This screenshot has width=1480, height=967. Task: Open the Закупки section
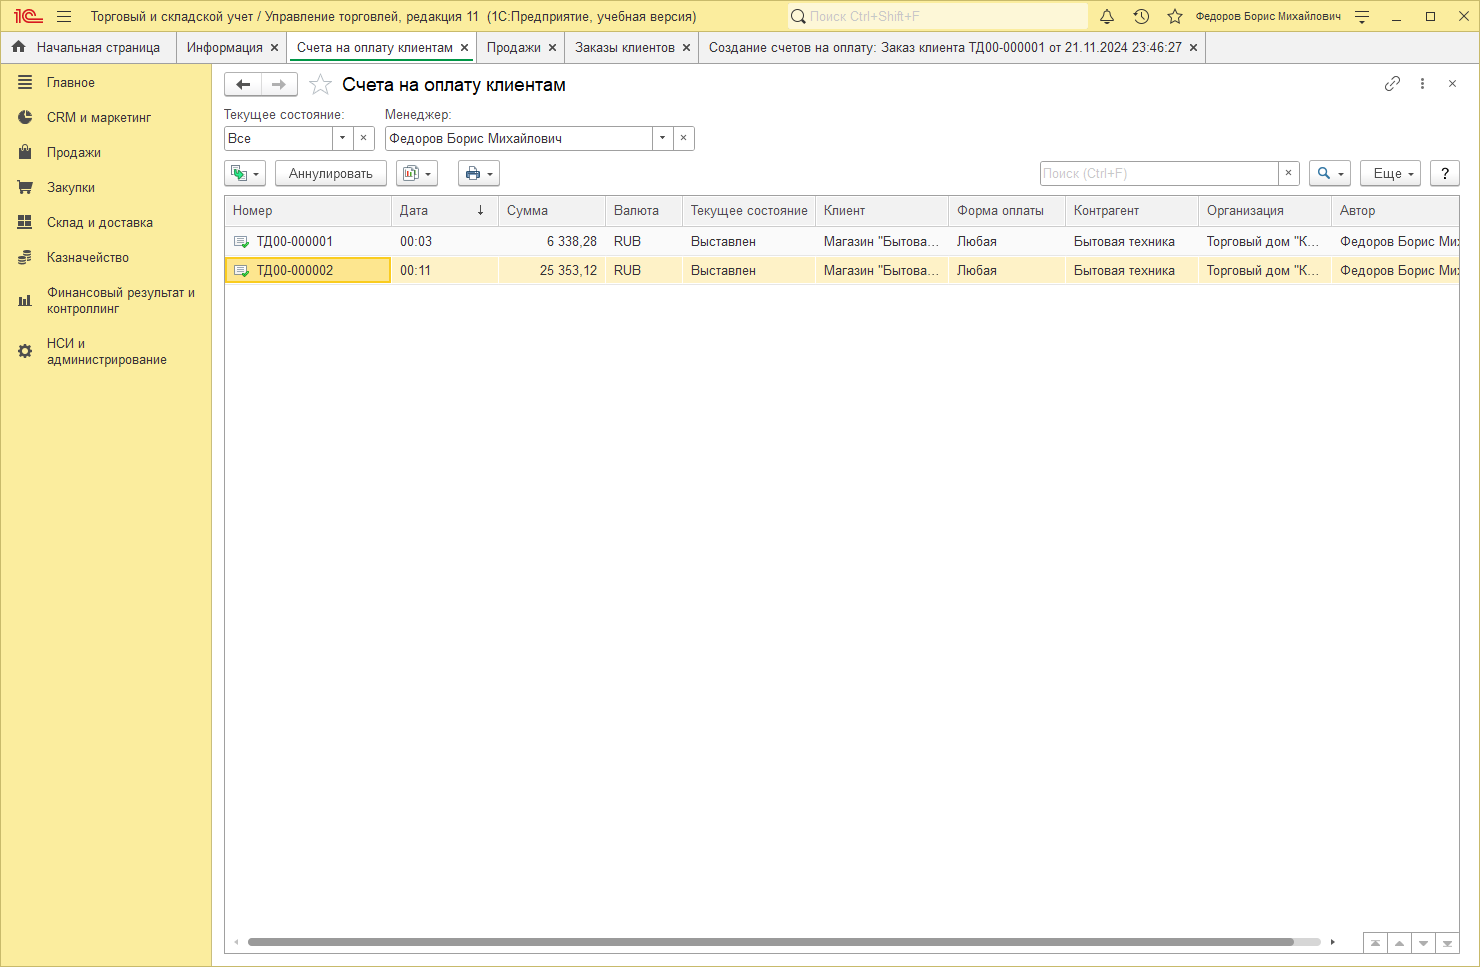click(106, 188)
